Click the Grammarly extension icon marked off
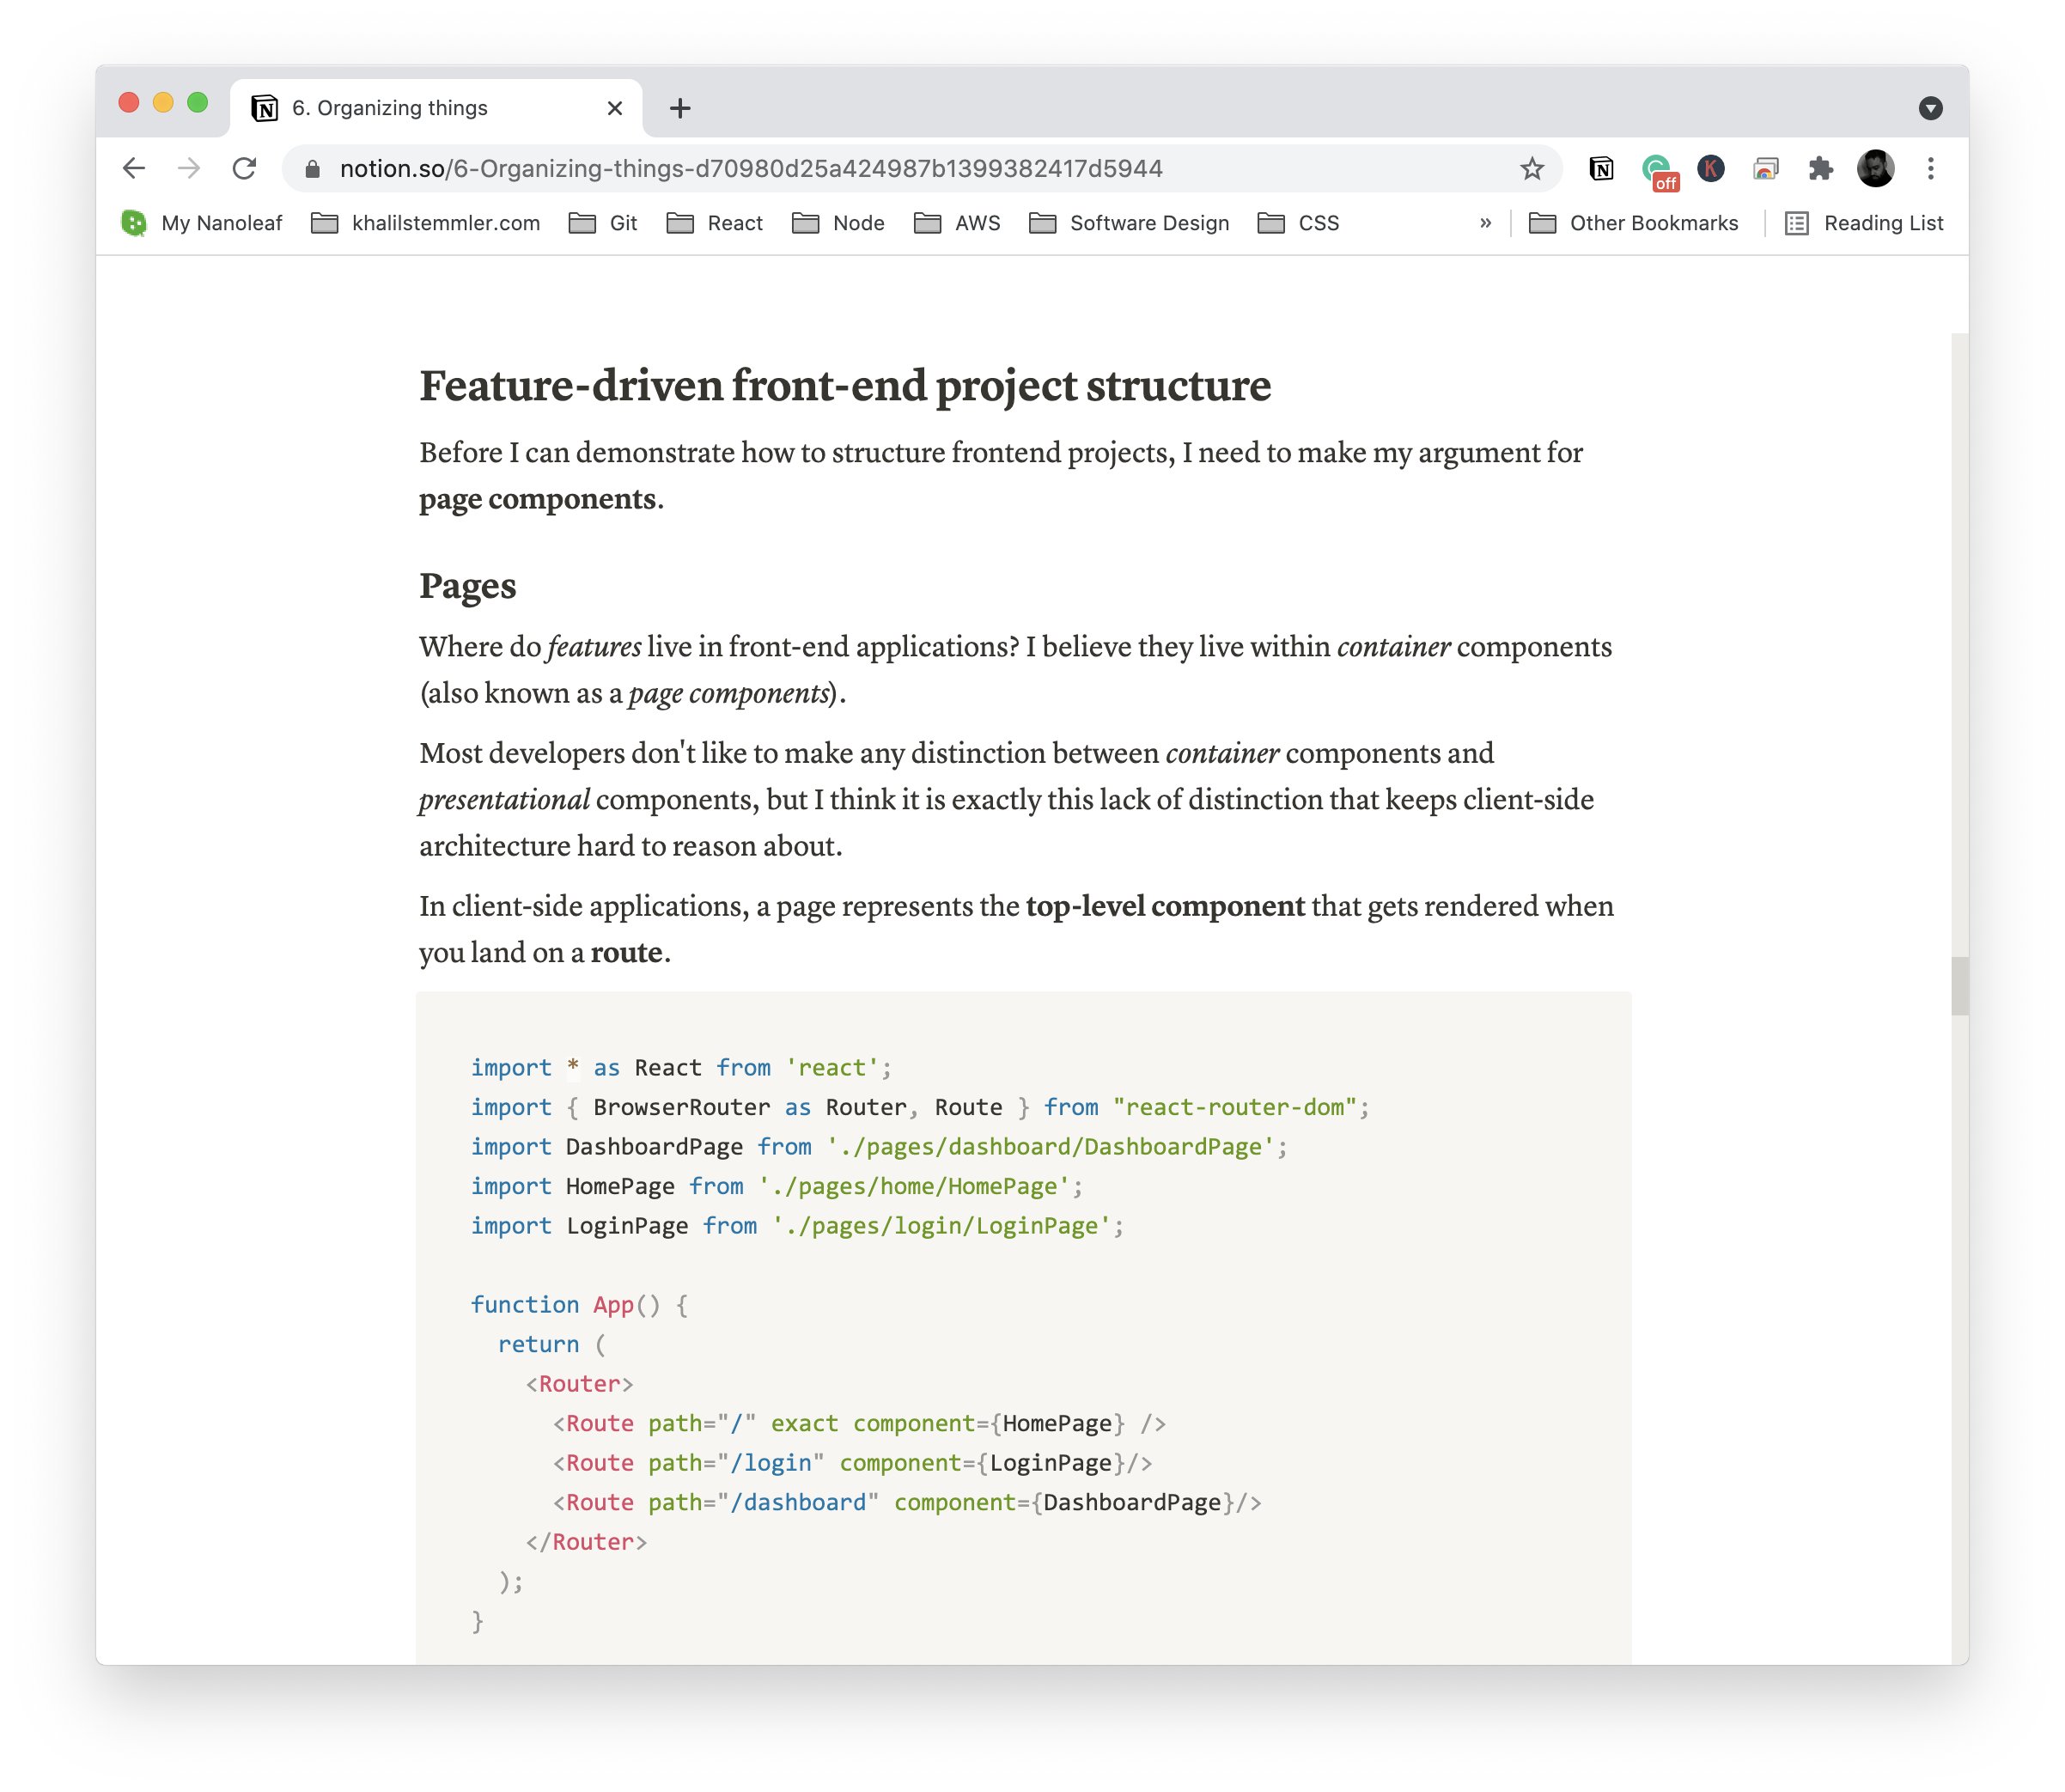2065x1792 pixels. coord(1657,169)
